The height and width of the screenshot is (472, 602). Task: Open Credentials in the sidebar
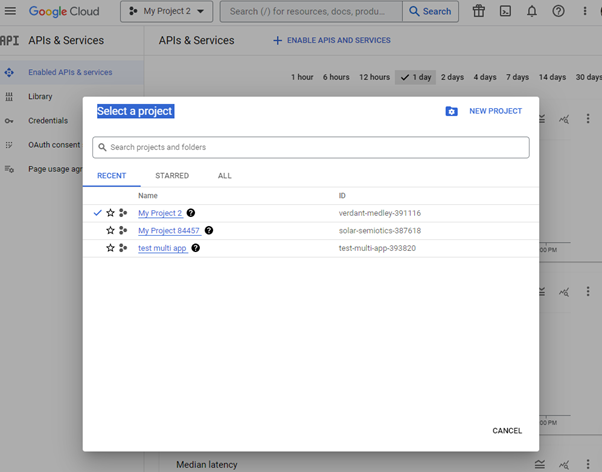point(48,121)
